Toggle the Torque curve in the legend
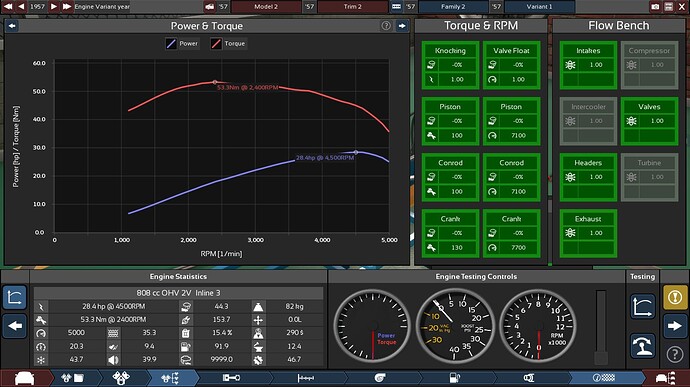Viewport: 690px width, 387px height. pos(228,44)
